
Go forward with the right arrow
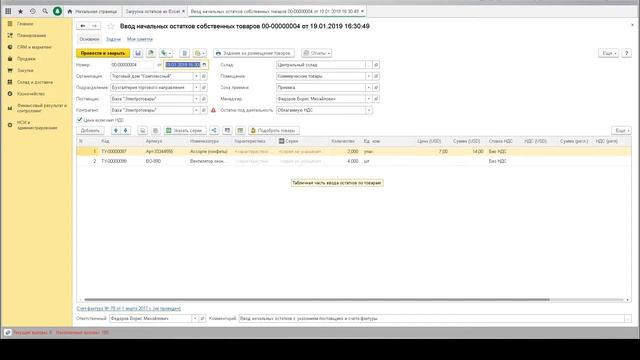(x=95, y=26)
